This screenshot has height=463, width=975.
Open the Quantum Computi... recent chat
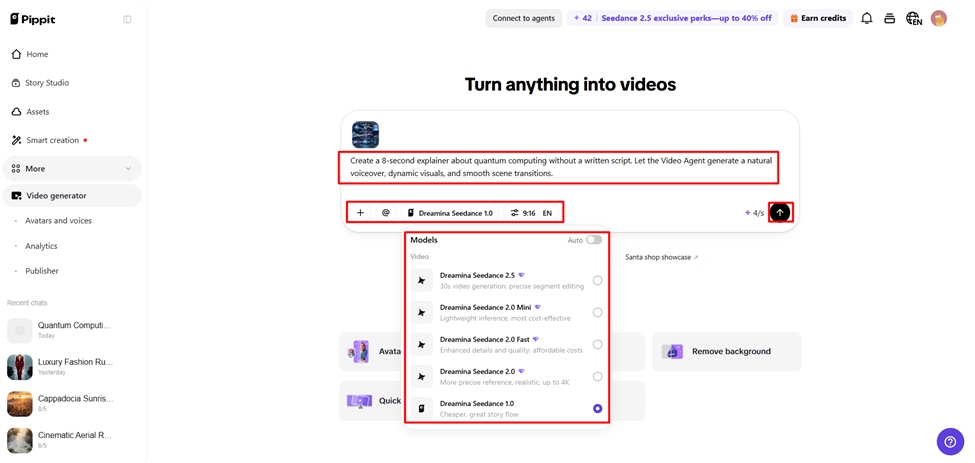tap(72, 330)
